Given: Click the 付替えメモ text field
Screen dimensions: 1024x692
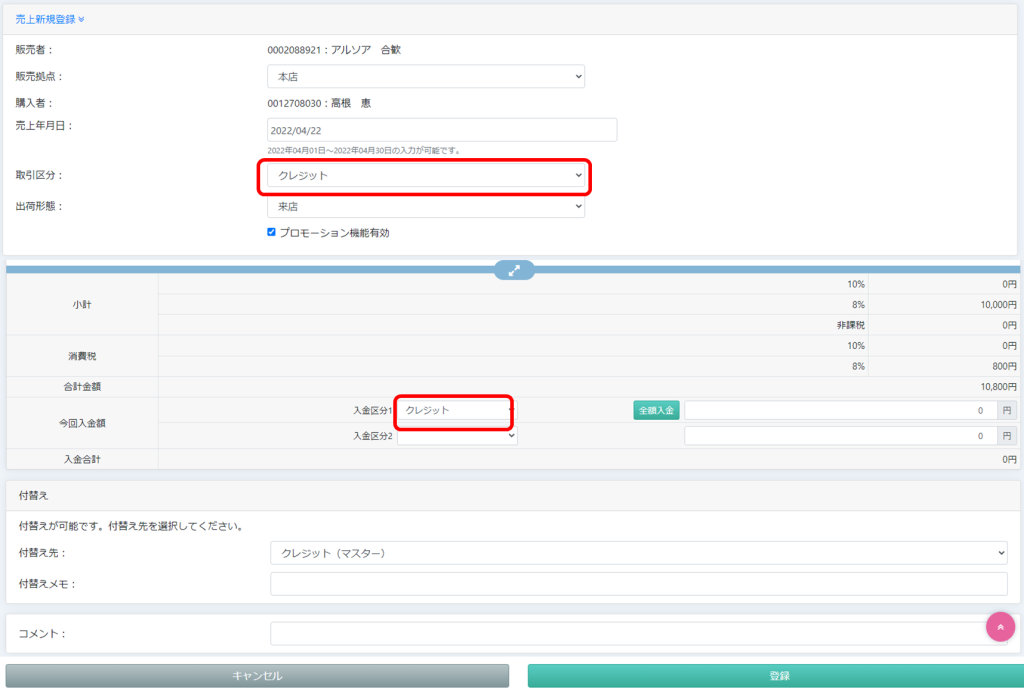Looking at the screenshot, I should pos(638,584).
